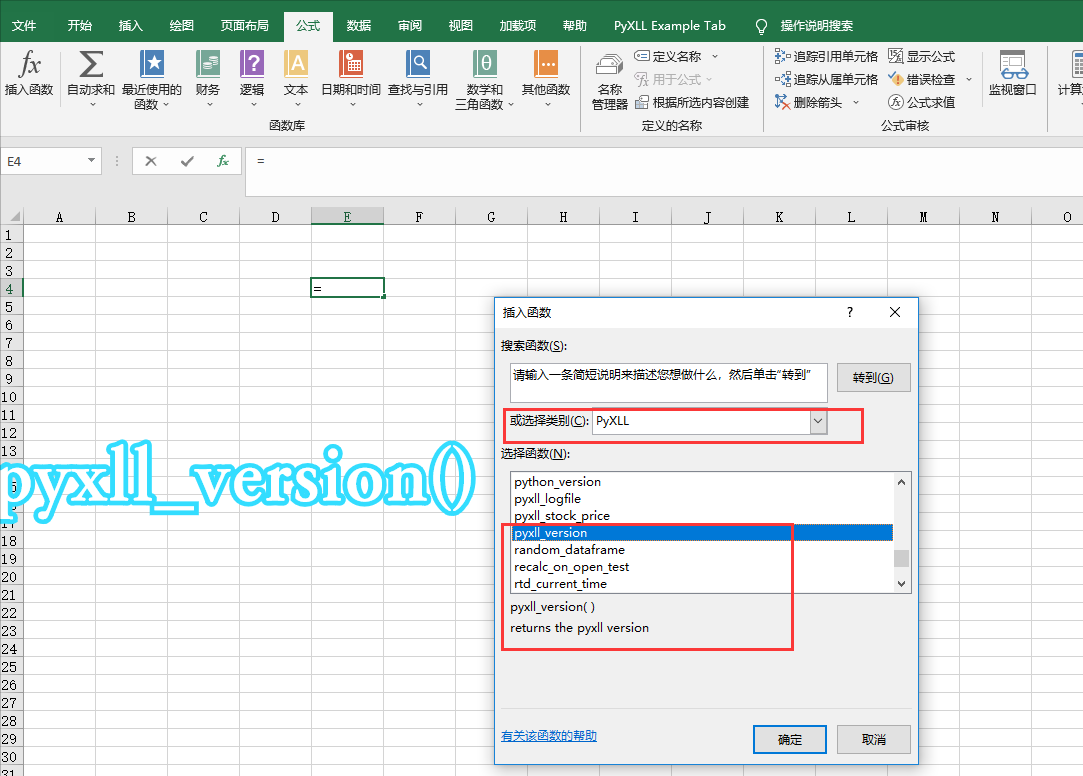Open the PyXLL Example Tab
1083x776 pixels.
[669, 26]
